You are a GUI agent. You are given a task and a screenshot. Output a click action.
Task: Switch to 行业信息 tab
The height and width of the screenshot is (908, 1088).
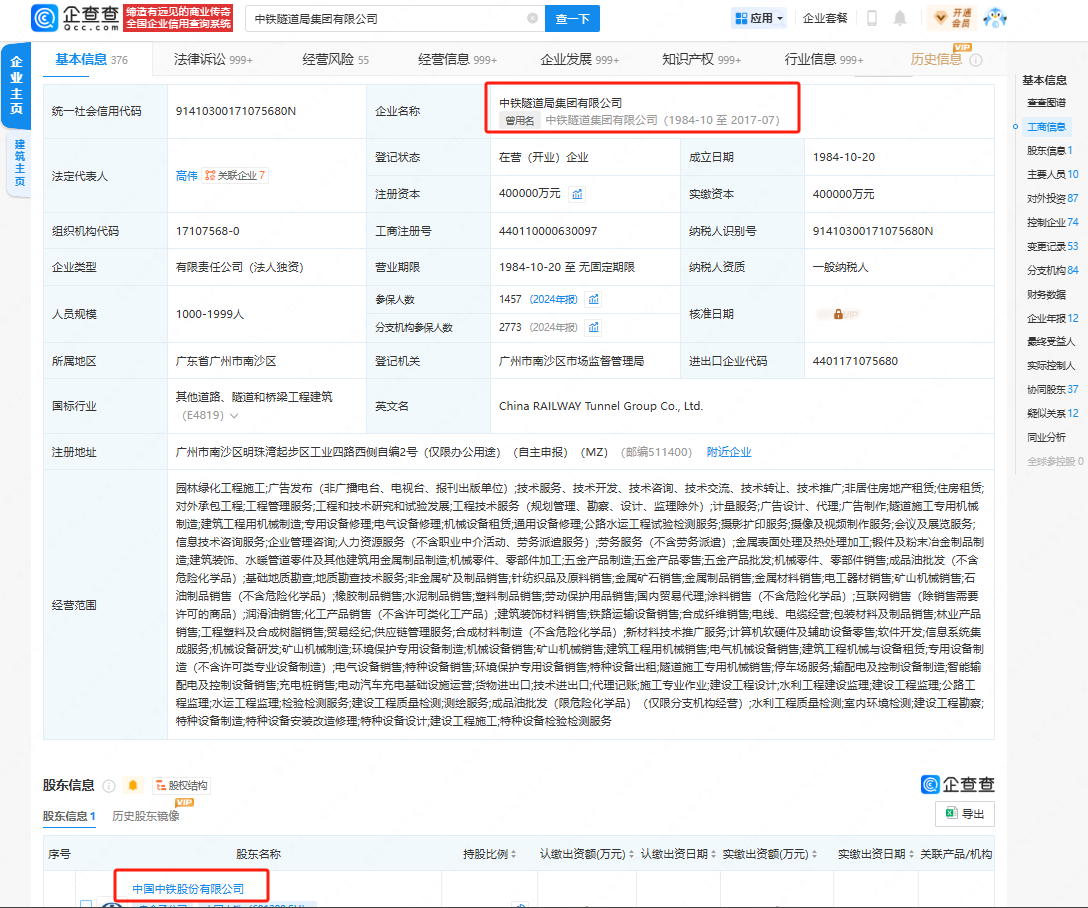tap(824, 60)
